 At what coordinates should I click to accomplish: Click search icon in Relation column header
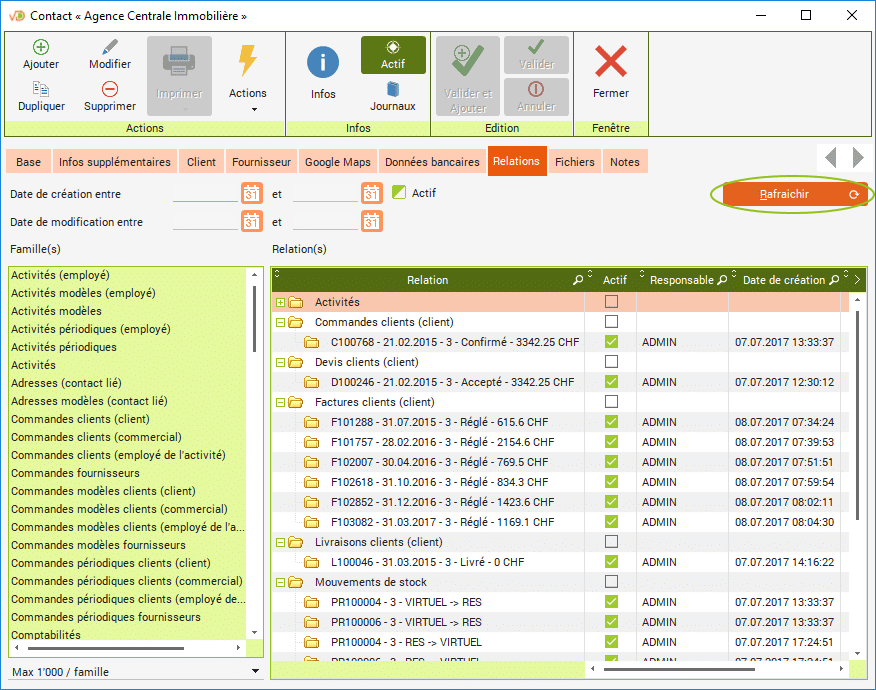pos(578,281)
